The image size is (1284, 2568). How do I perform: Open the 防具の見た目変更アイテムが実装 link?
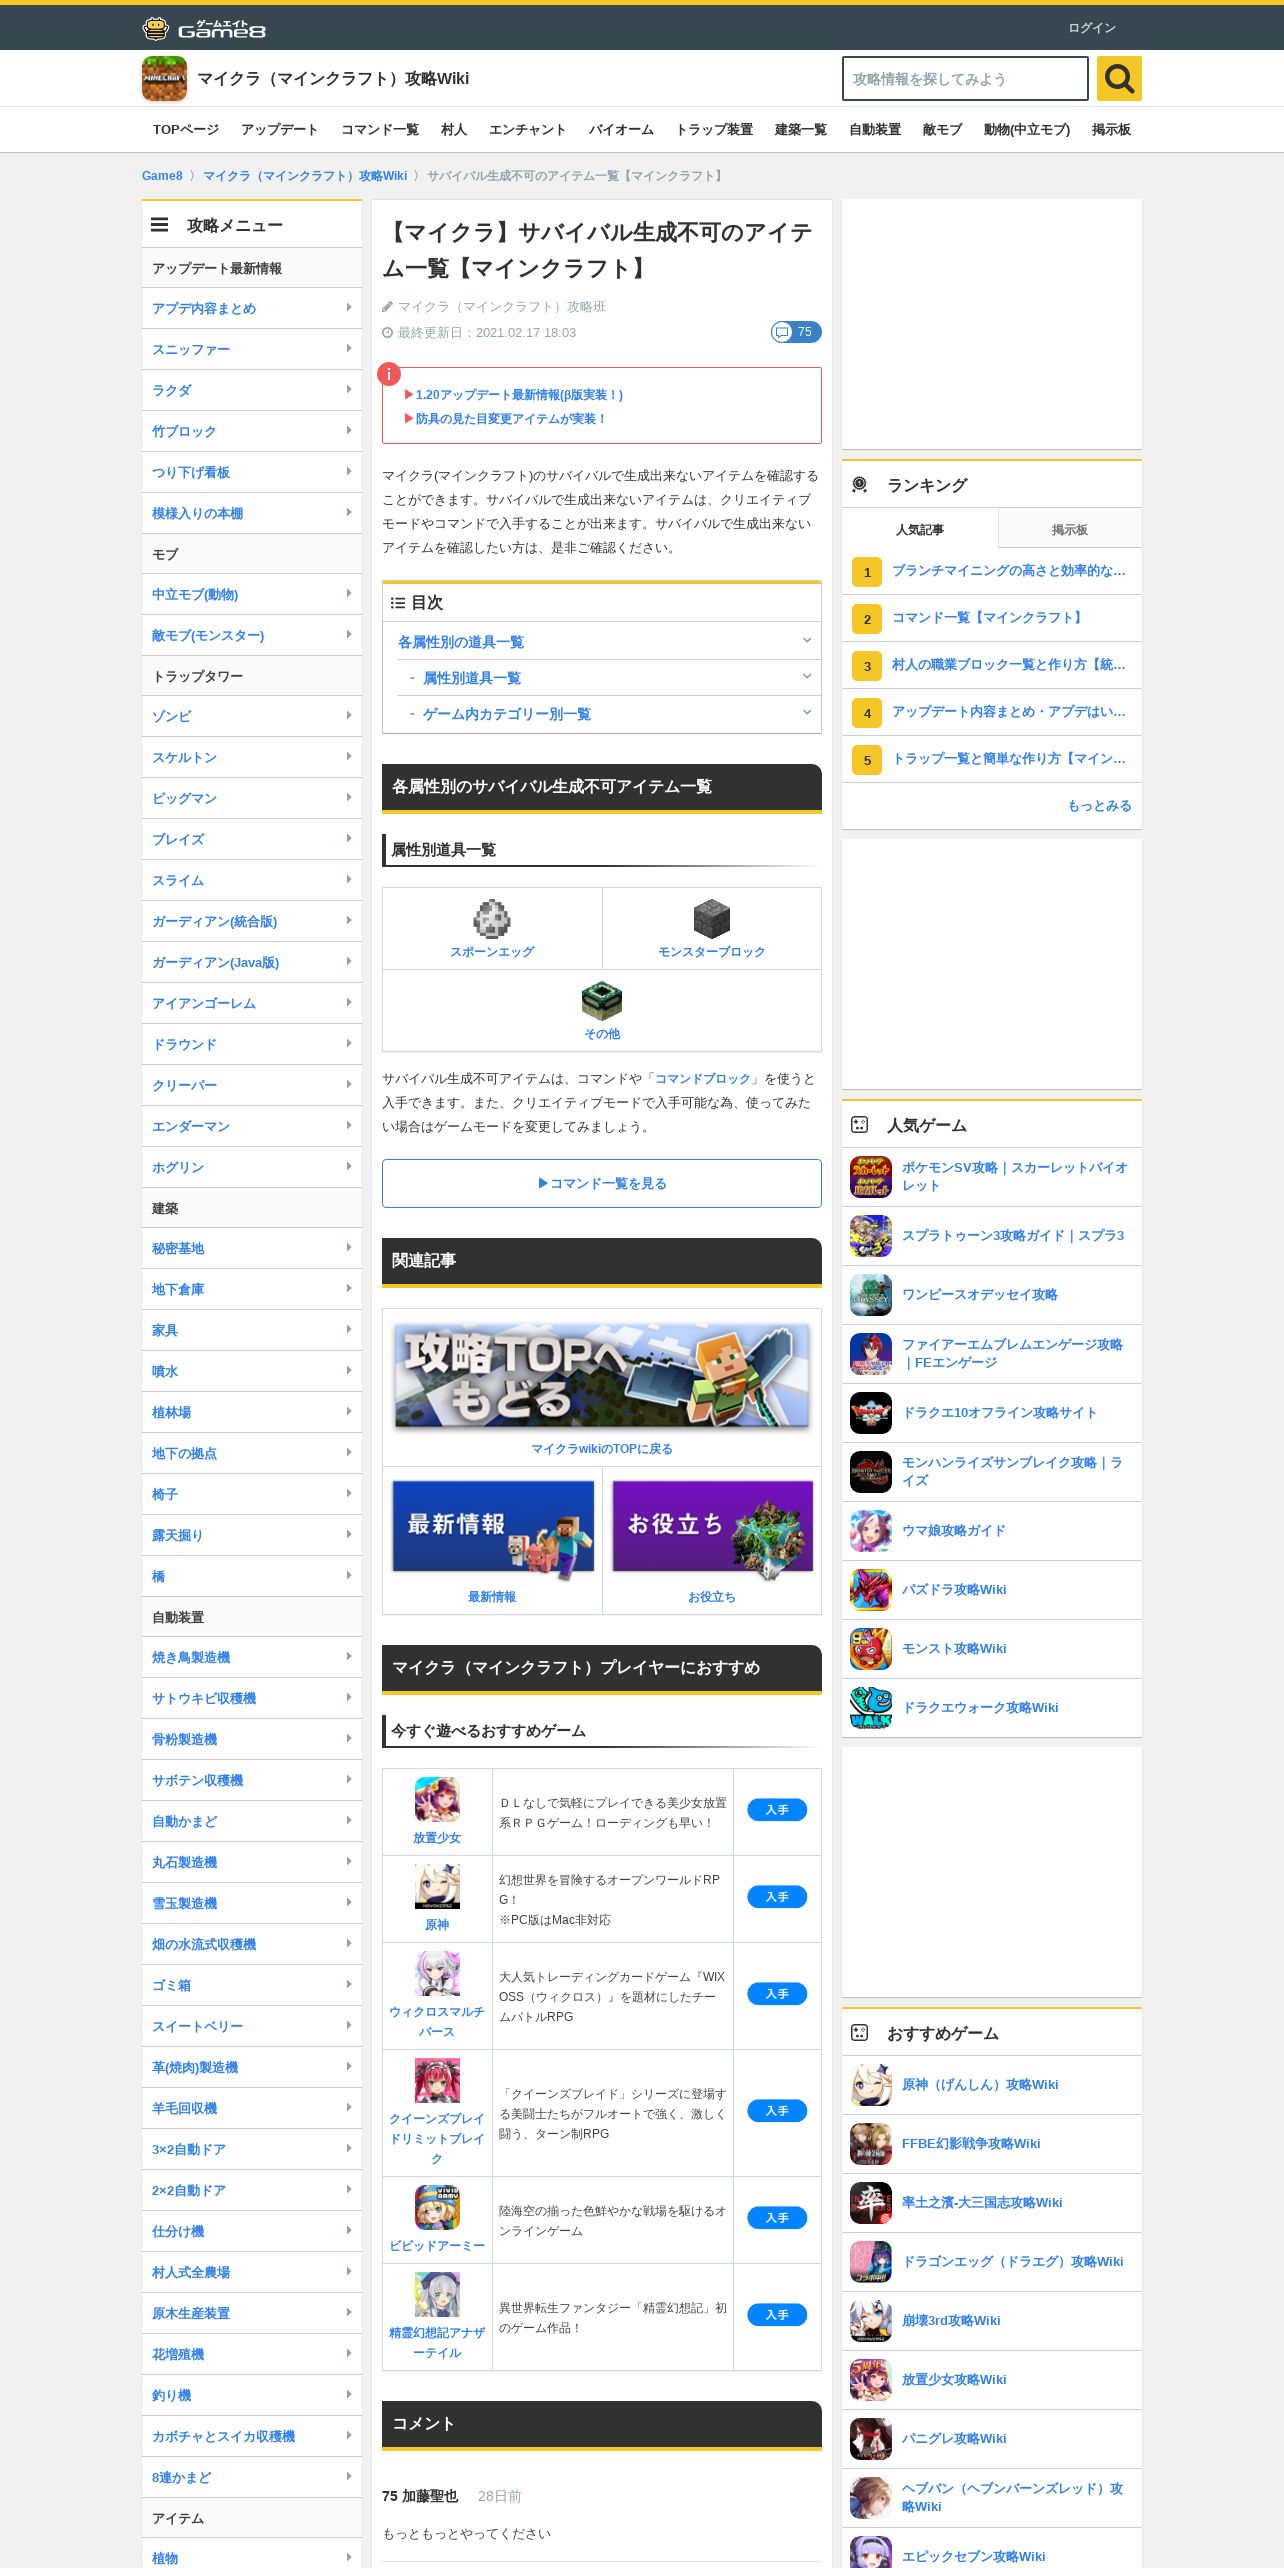[511, 419]
